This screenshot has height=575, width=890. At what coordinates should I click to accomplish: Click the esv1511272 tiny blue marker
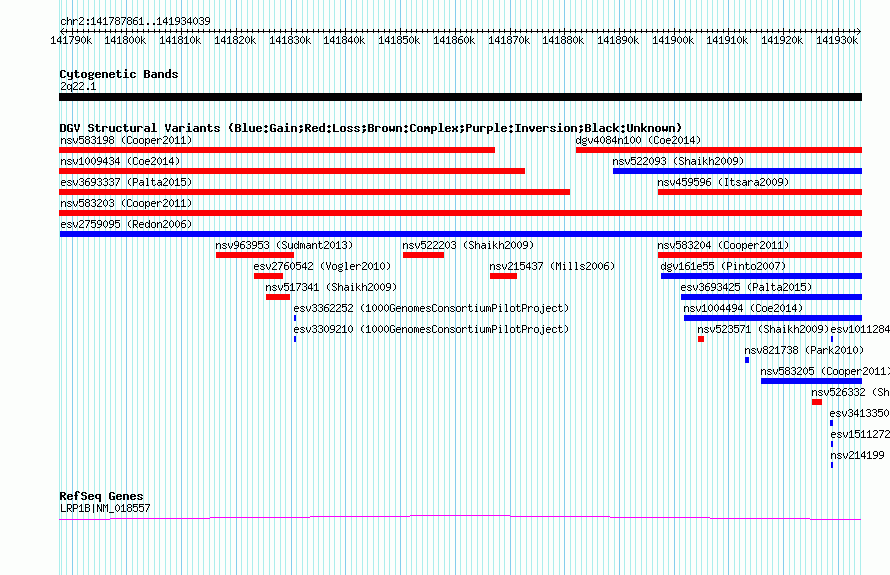click(832, 444)
